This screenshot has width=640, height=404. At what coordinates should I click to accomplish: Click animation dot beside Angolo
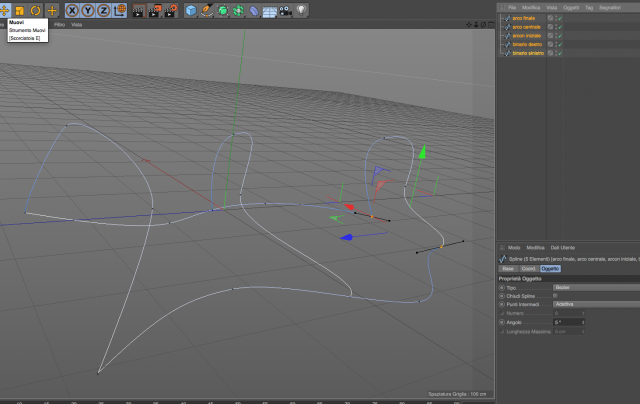[502, 322]
